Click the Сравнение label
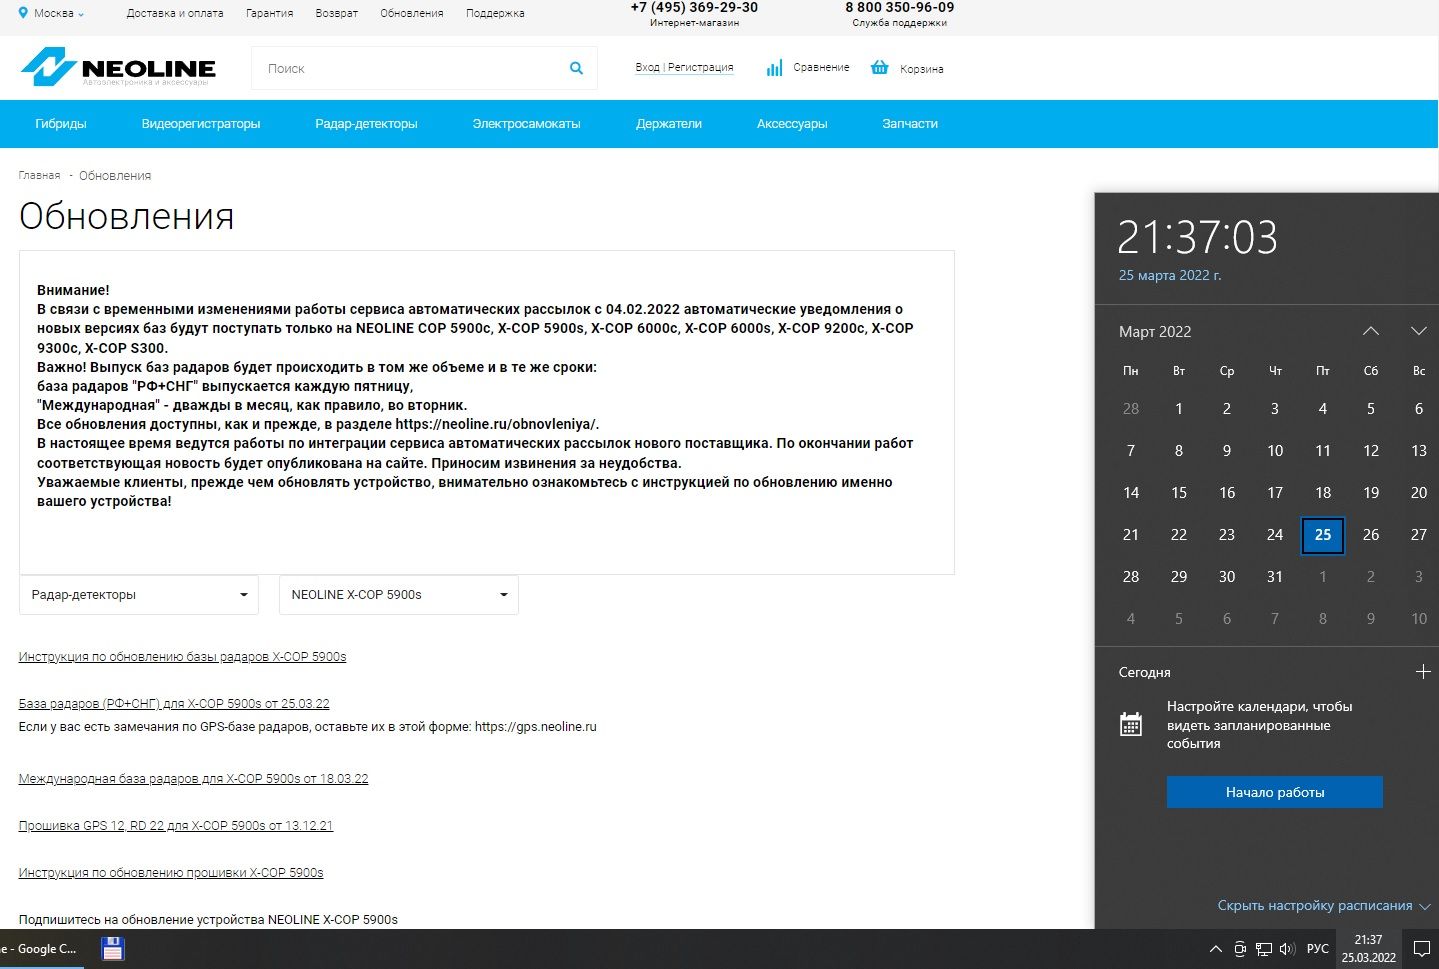This screenshot has width=1439, height=969. tap(821, 67)
